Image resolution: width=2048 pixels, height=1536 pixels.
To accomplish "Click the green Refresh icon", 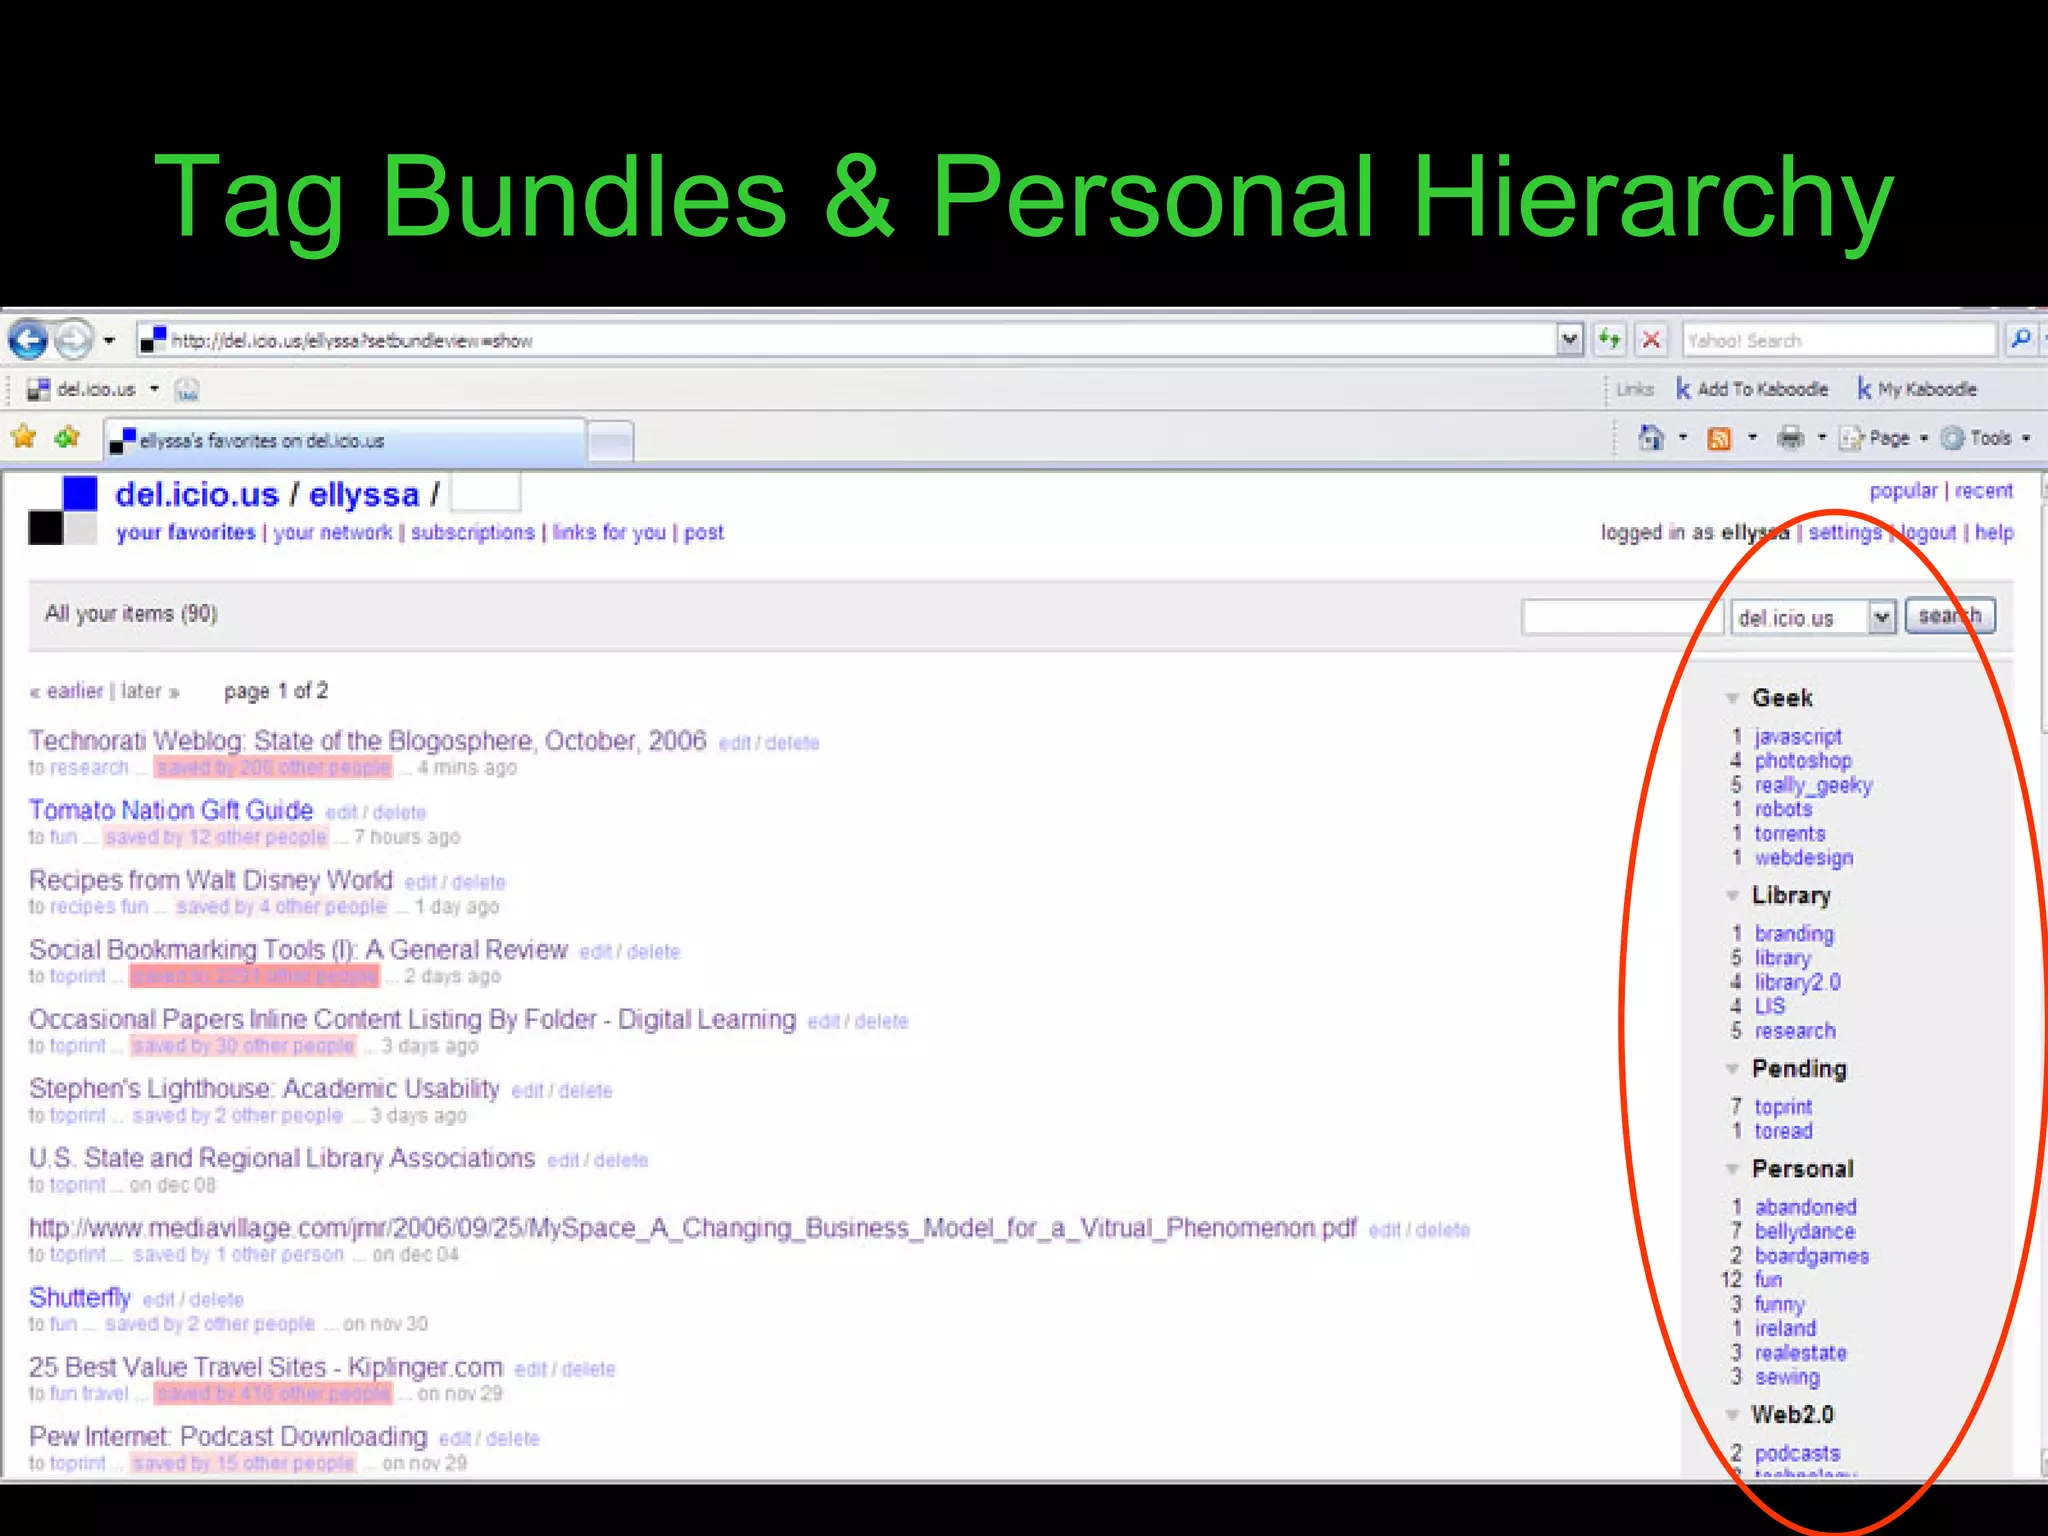I will click(1609, 340).
